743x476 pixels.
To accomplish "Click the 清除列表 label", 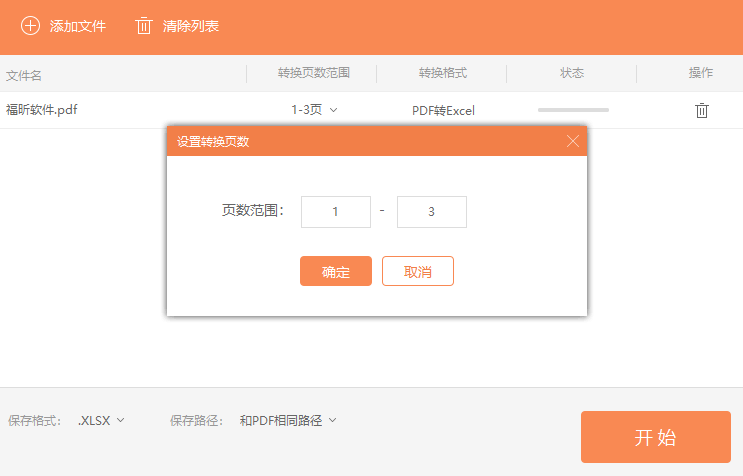I will coord(190,26).
